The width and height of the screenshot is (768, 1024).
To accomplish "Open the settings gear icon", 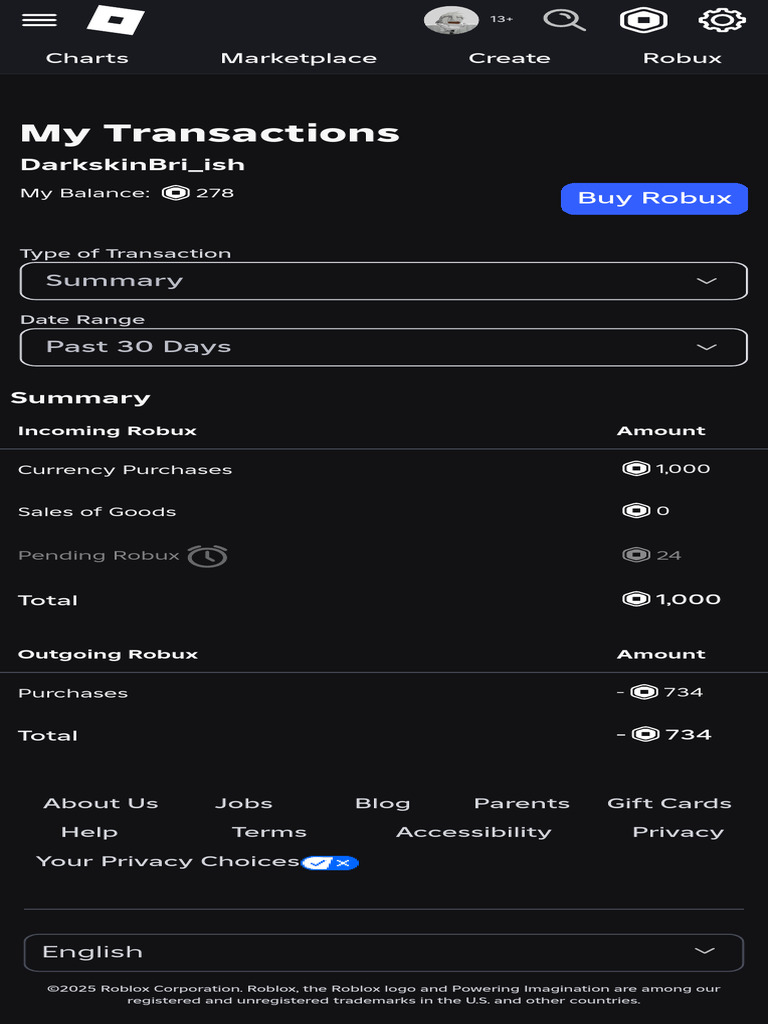I will point(722,20).
